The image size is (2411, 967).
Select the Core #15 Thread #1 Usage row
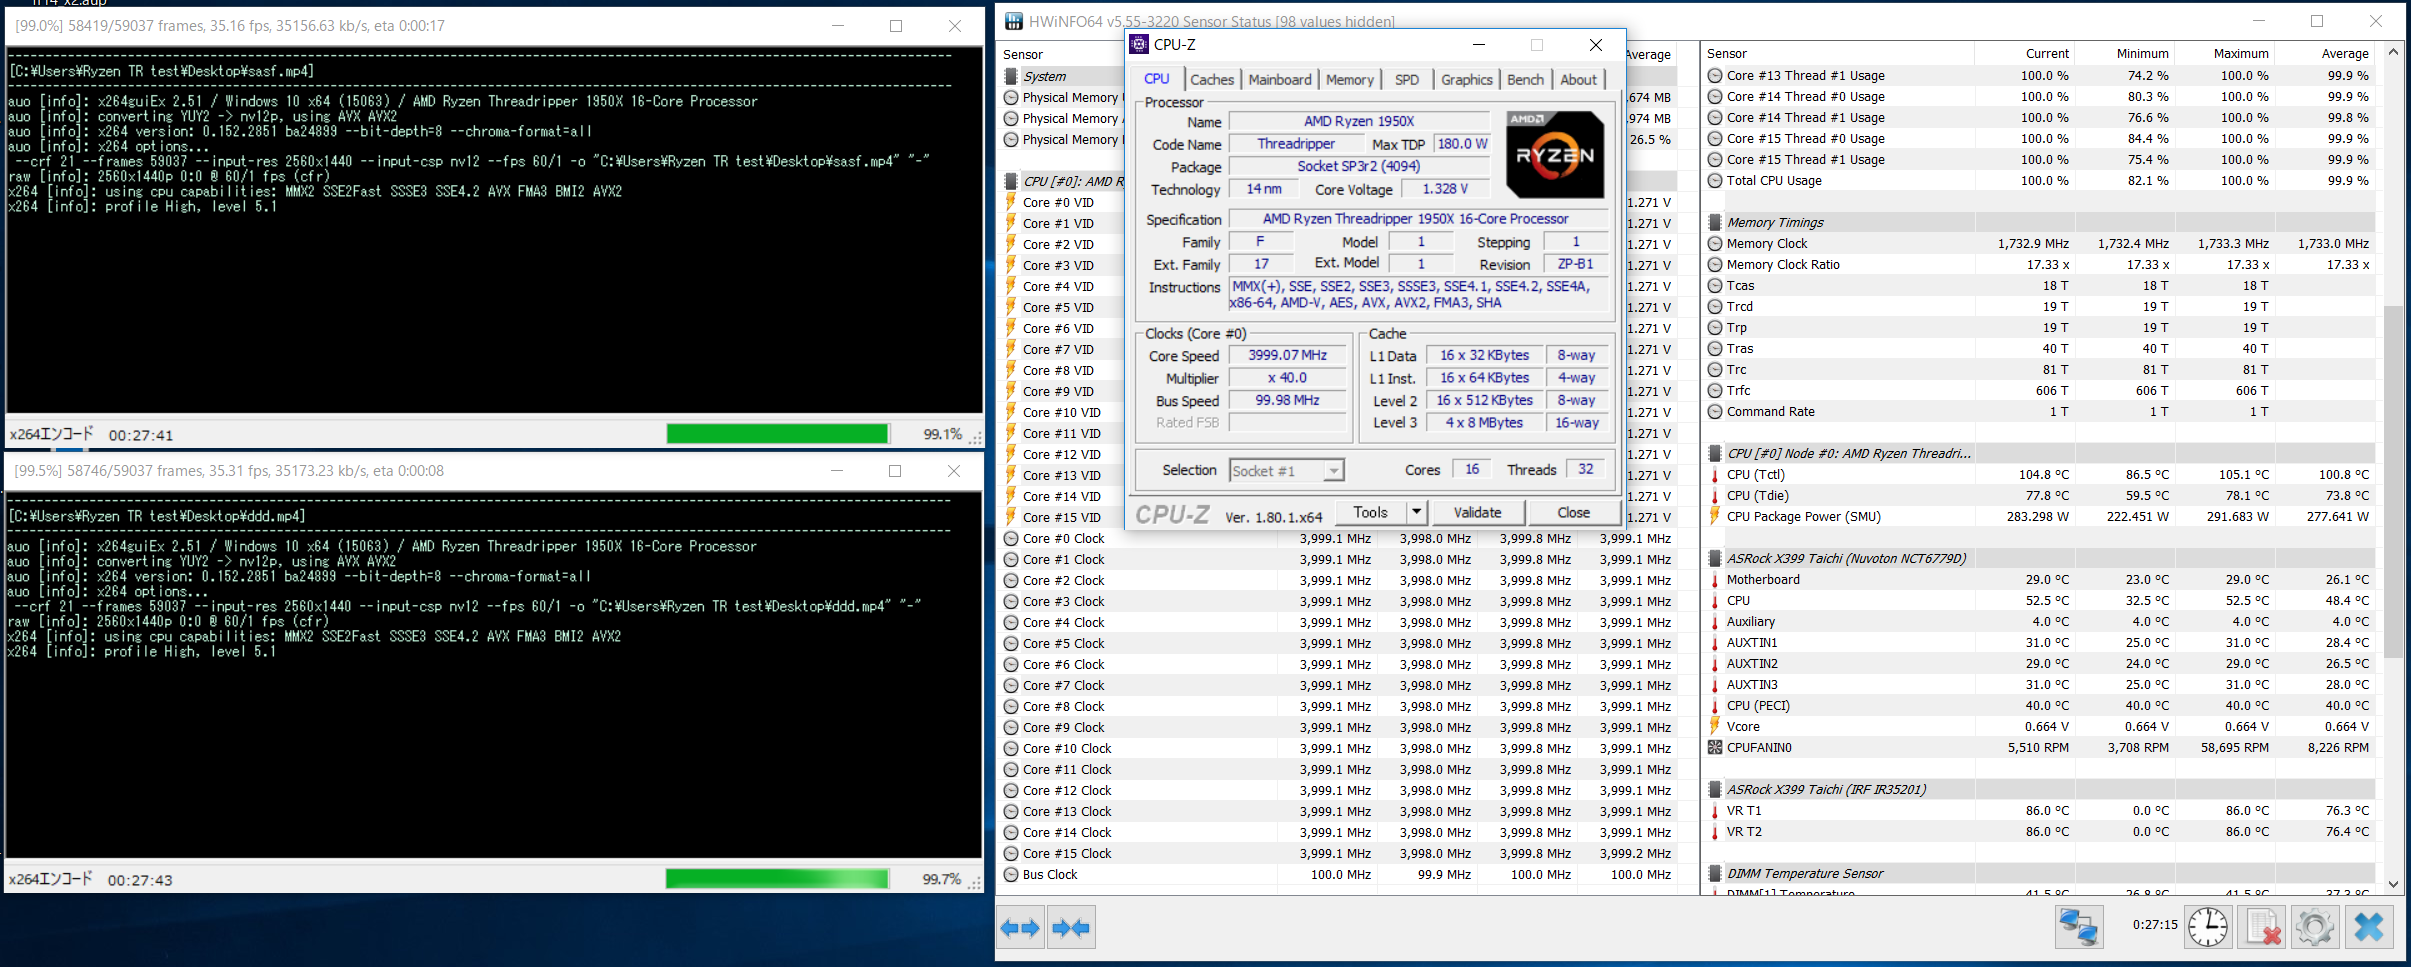point(2039,160)
